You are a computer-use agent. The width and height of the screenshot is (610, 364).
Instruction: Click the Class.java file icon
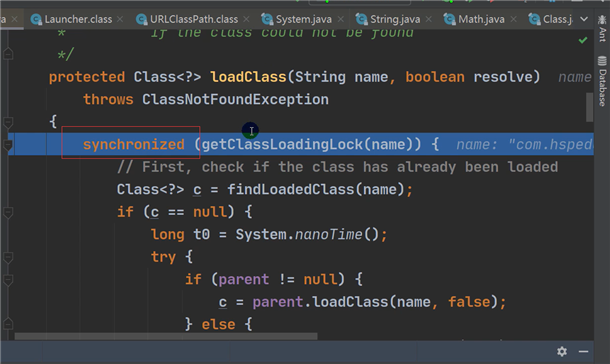535,19
